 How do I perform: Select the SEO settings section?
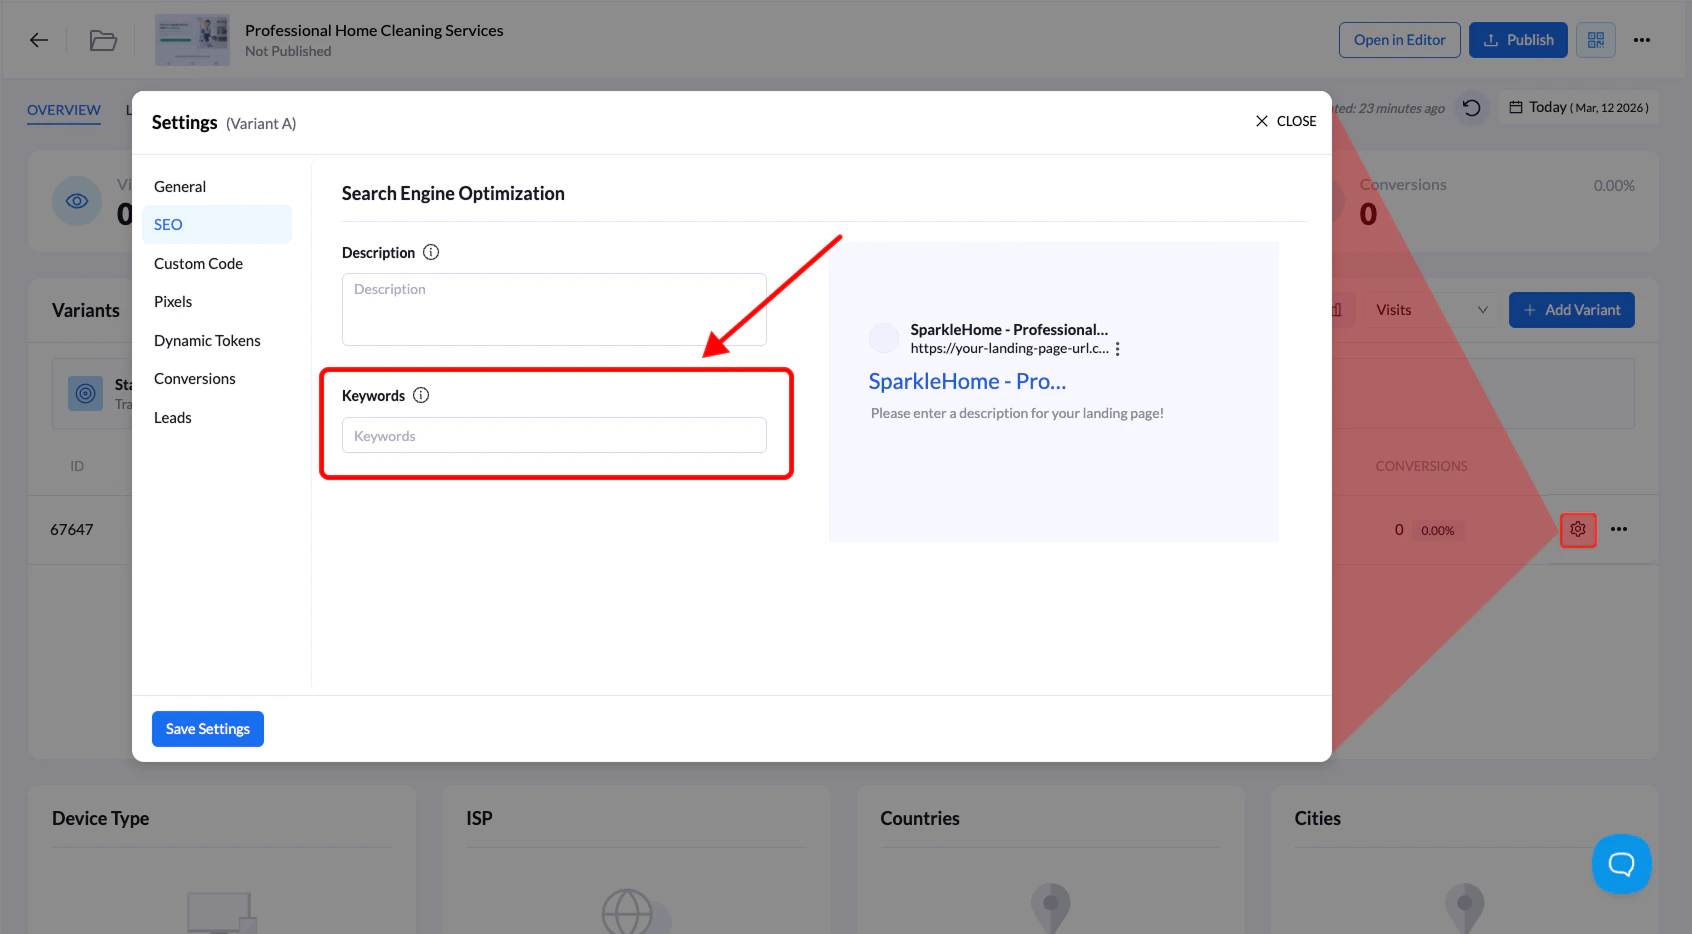(x=217, y=225)
